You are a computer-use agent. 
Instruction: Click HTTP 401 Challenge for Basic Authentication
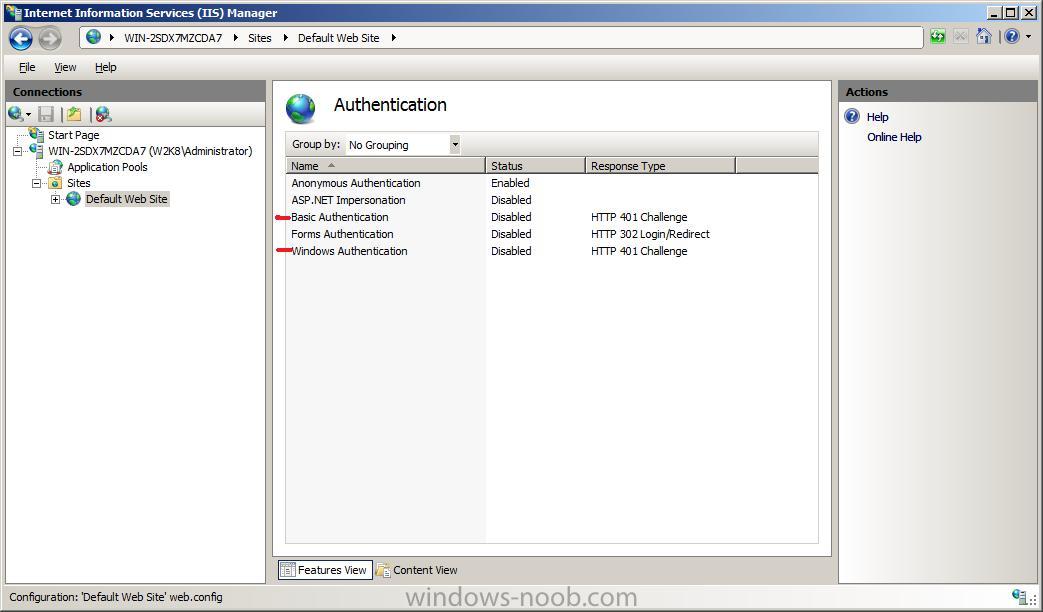coord(639,217)
